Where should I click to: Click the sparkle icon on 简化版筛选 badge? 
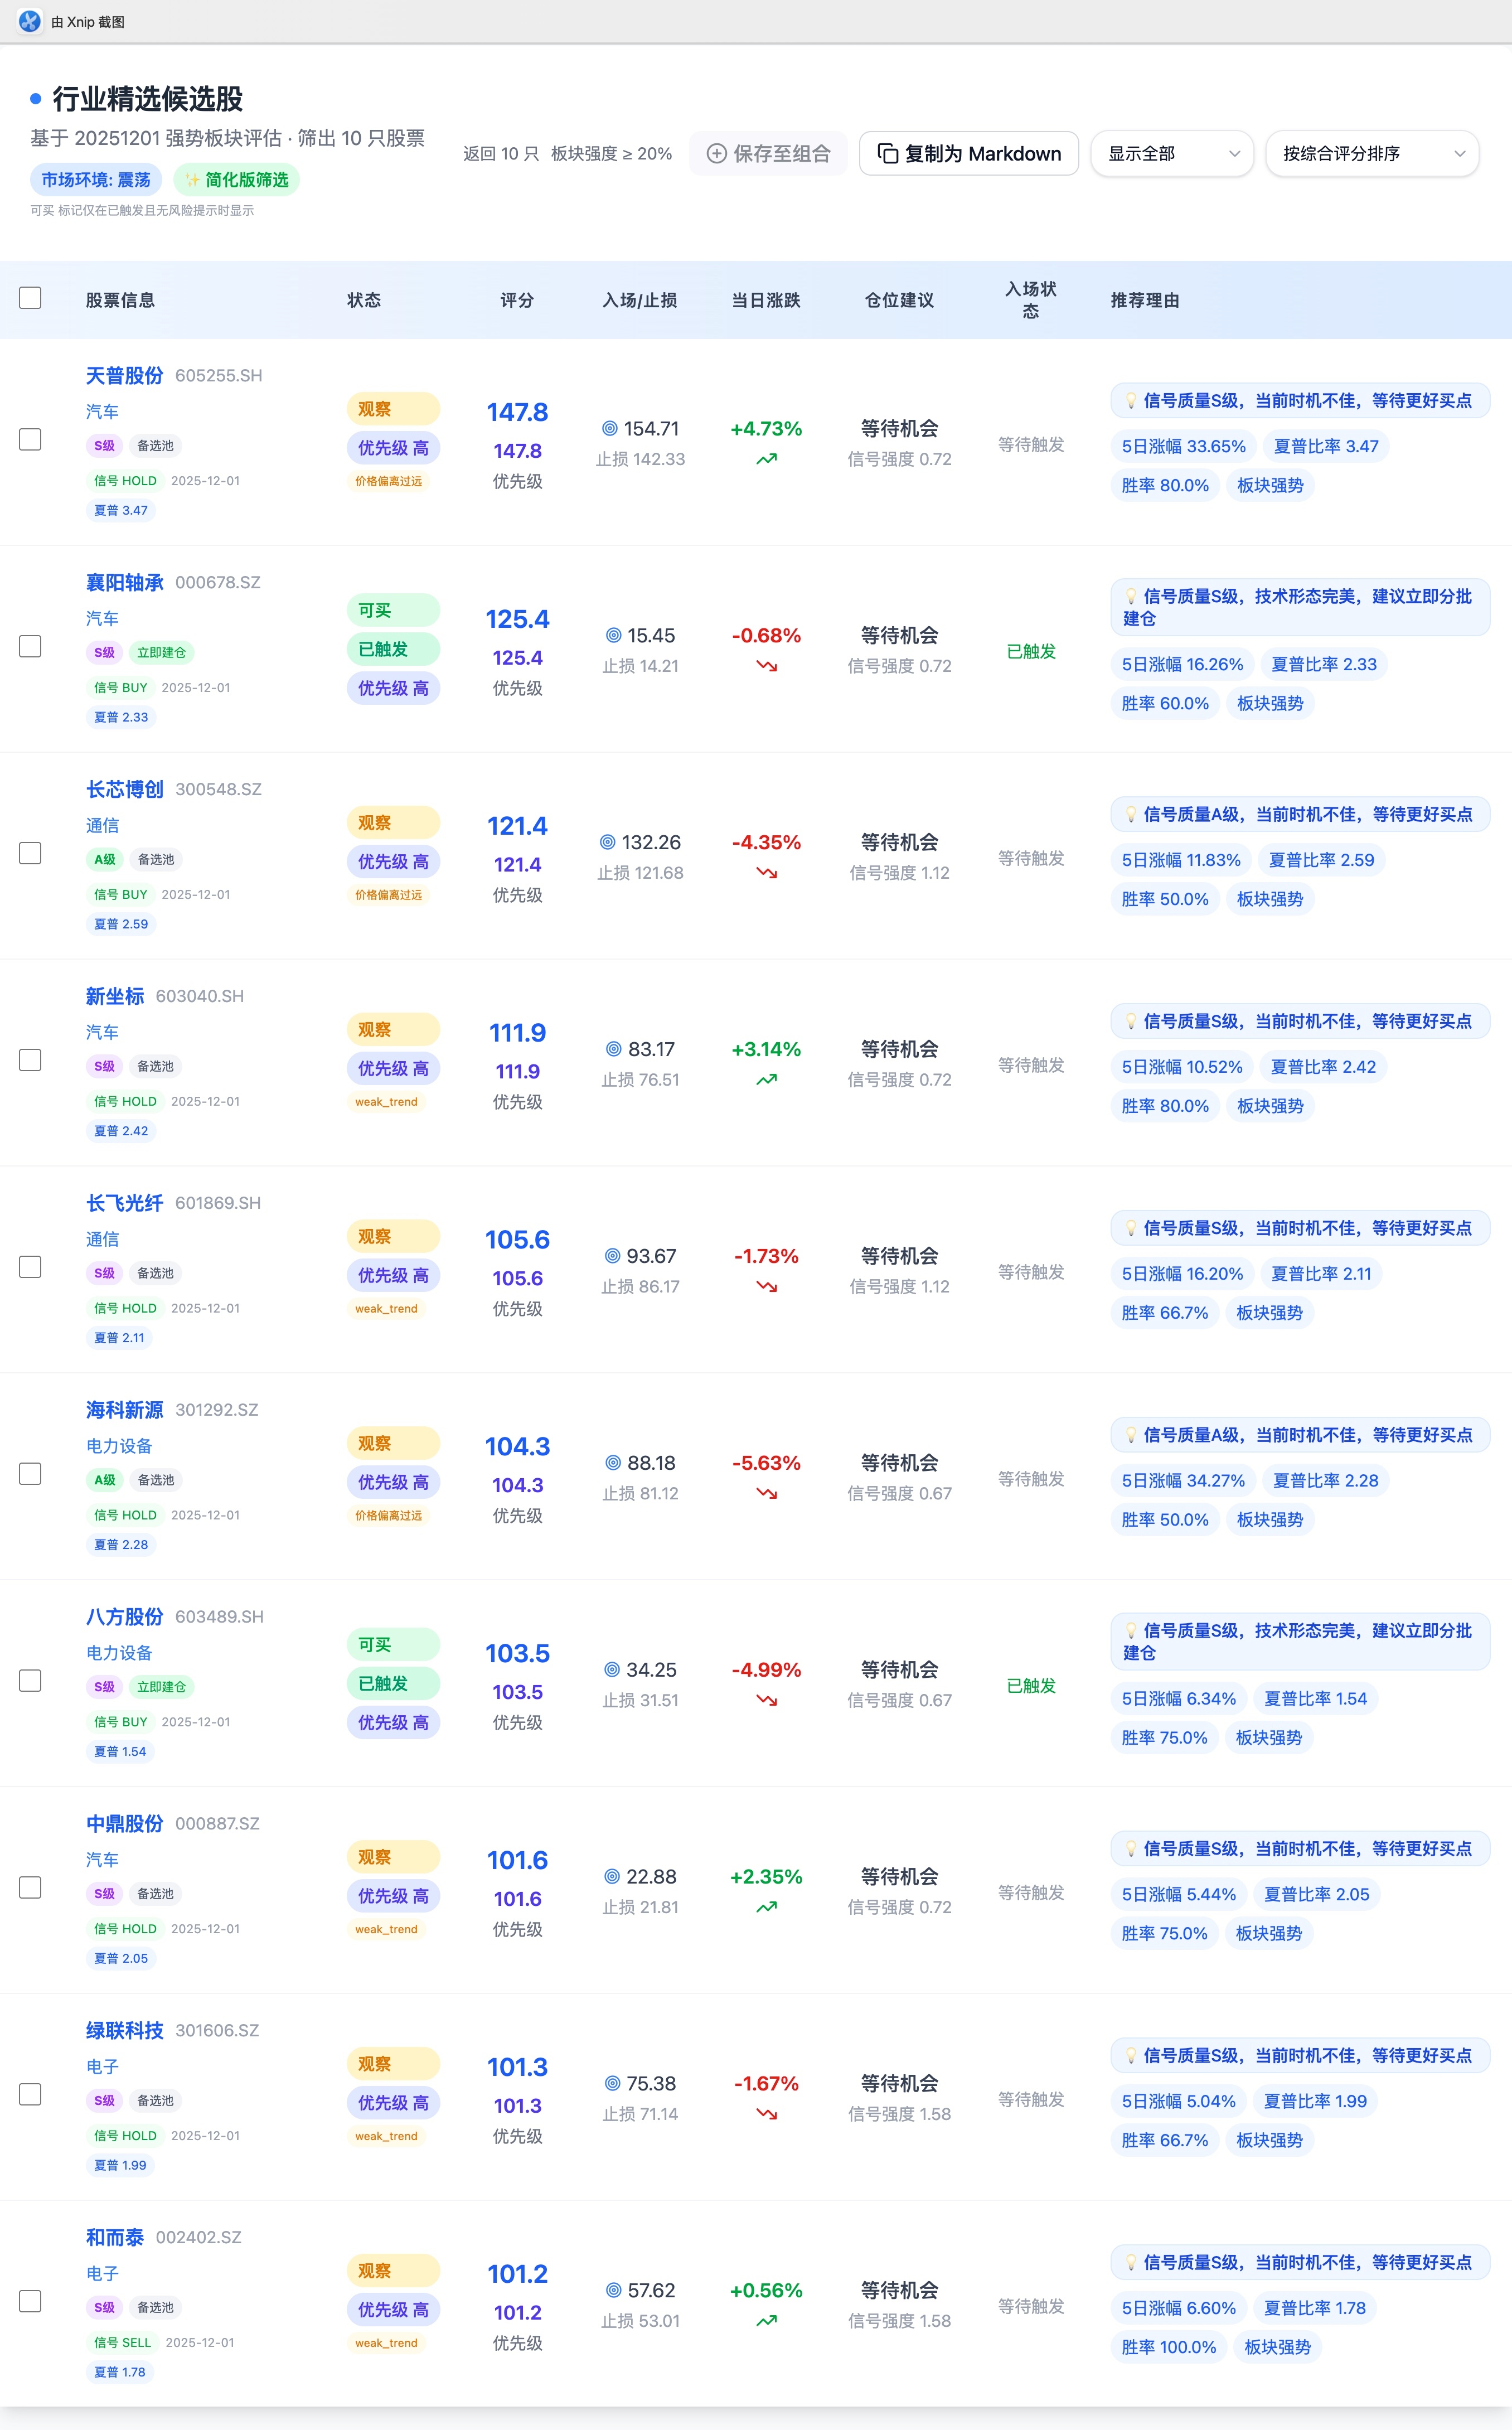click(x=192, y=180)
